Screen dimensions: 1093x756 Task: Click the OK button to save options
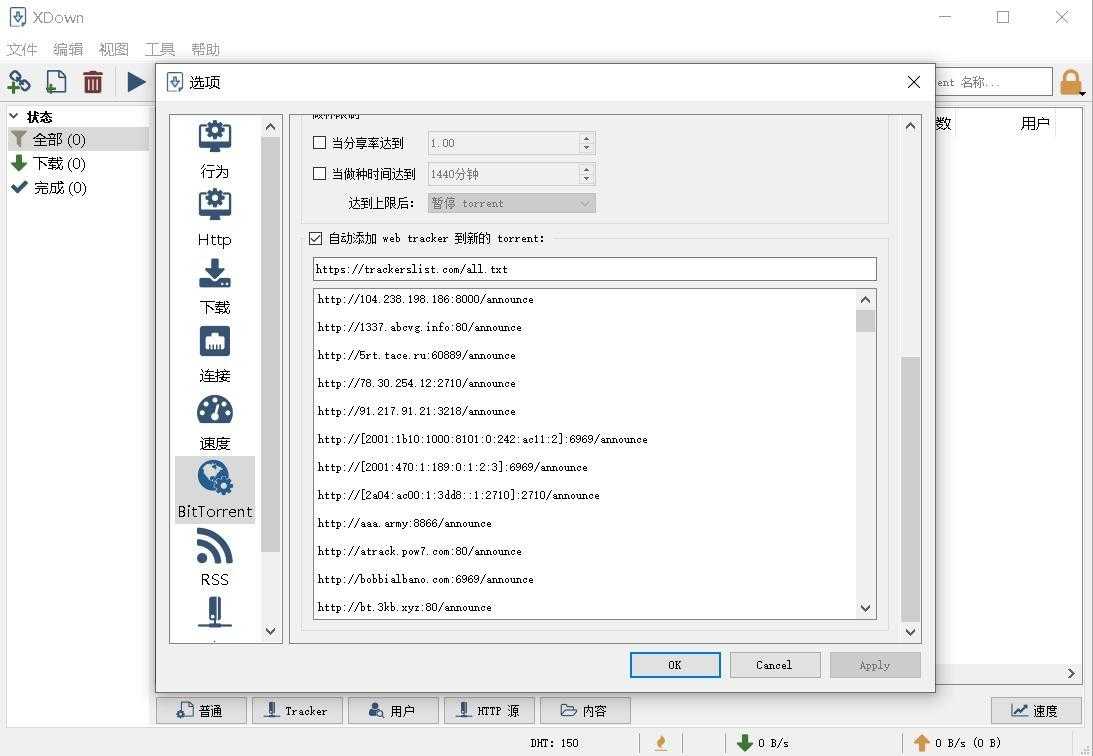coord(674,664)
